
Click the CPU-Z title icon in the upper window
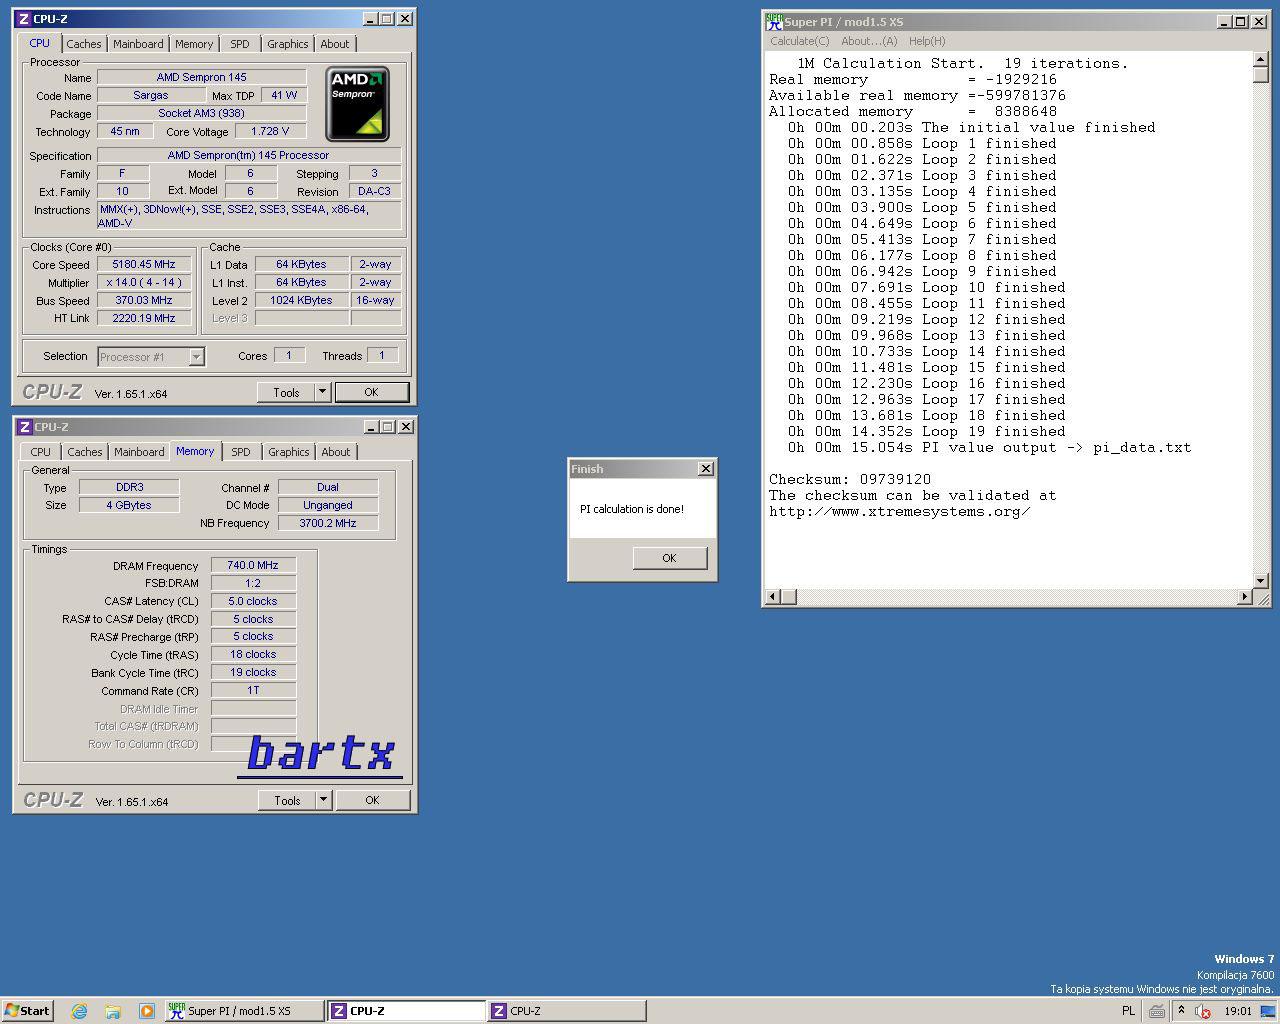(x=23, y=19)
